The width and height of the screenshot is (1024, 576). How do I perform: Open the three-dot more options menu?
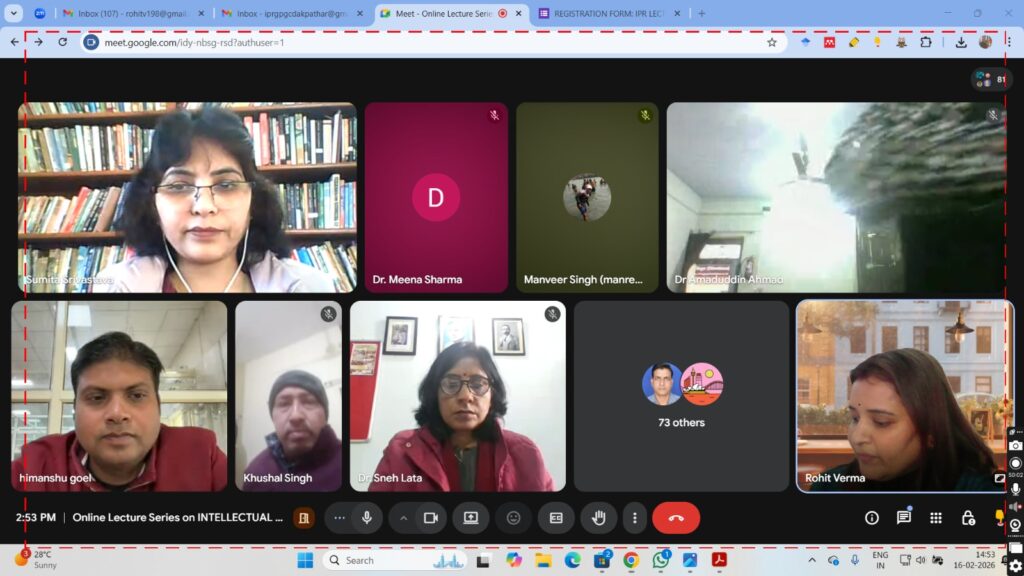click(x=634, y=518)
